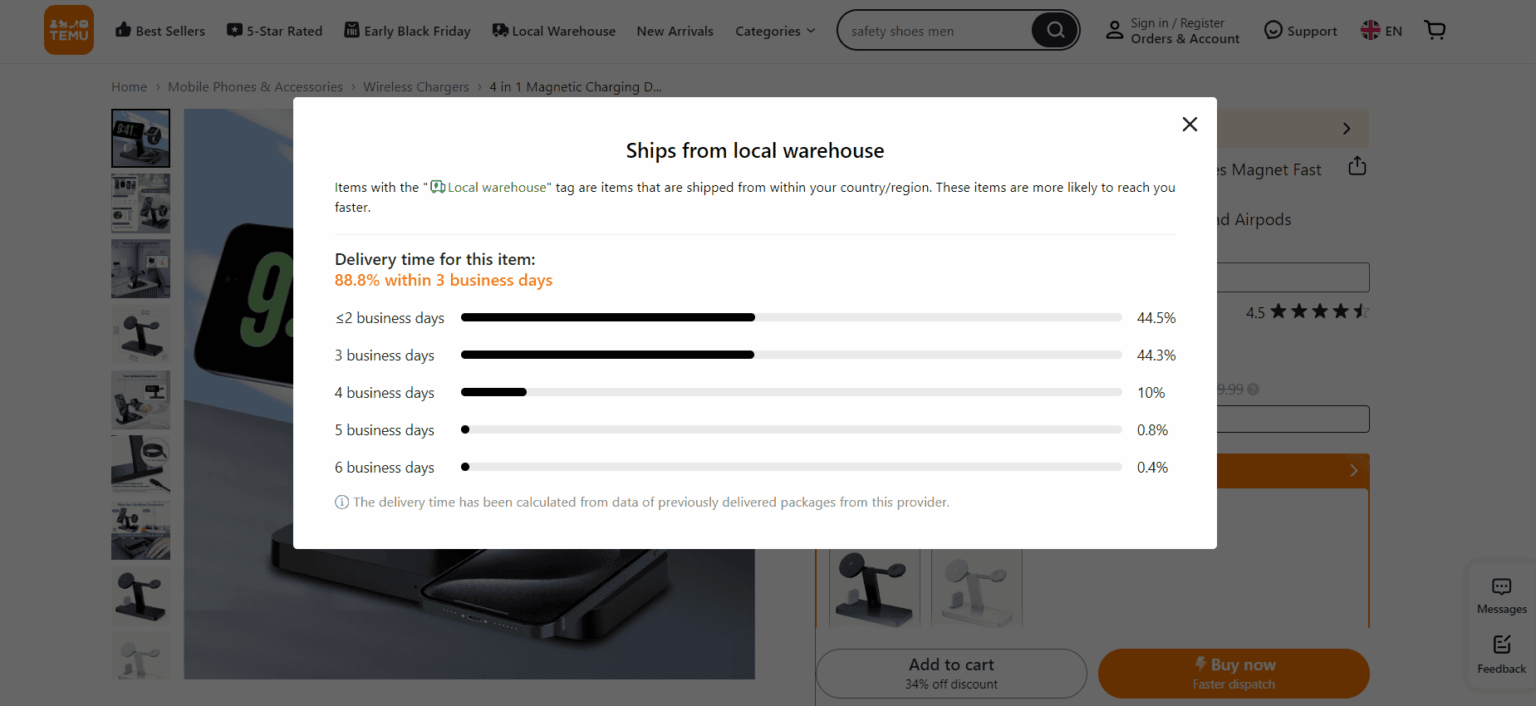The height and width of the screenshot is (706, 1536).
Task: Open Best Sellers in navigation bar
Action: click(x=160, y=31)
